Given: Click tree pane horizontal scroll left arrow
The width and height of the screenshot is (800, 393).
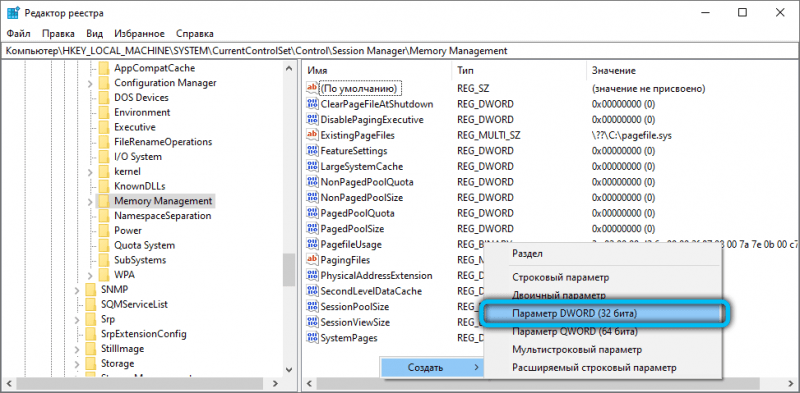Looking at the screenshot, I should tap(9, 383).
